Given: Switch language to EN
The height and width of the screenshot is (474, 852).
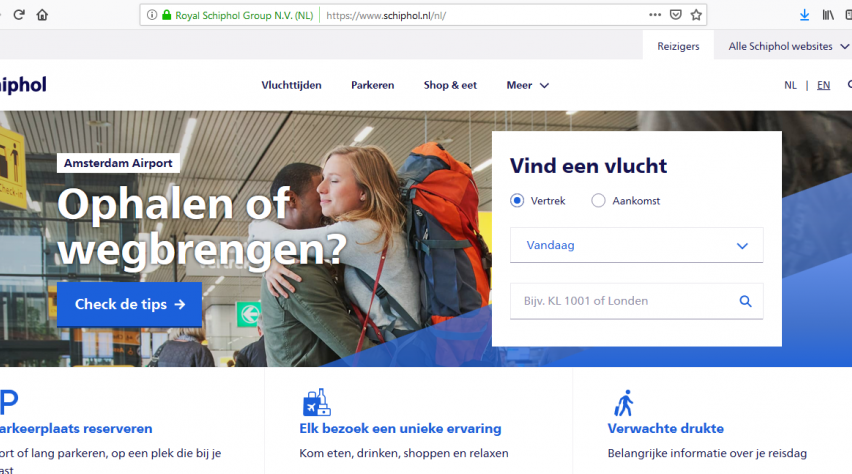Looking at the screenshot, I should [823, 86].
